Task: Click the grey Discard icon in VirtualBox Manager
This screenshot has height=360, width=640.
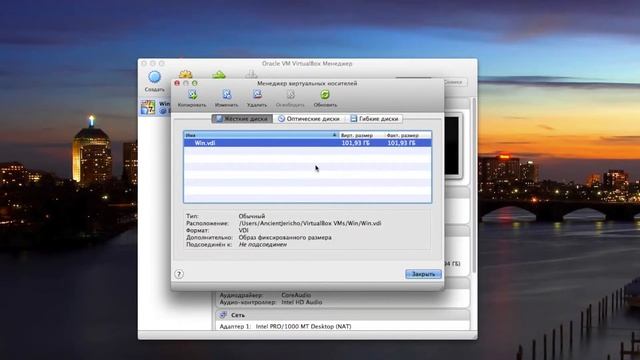Action: tap(251, 75)
